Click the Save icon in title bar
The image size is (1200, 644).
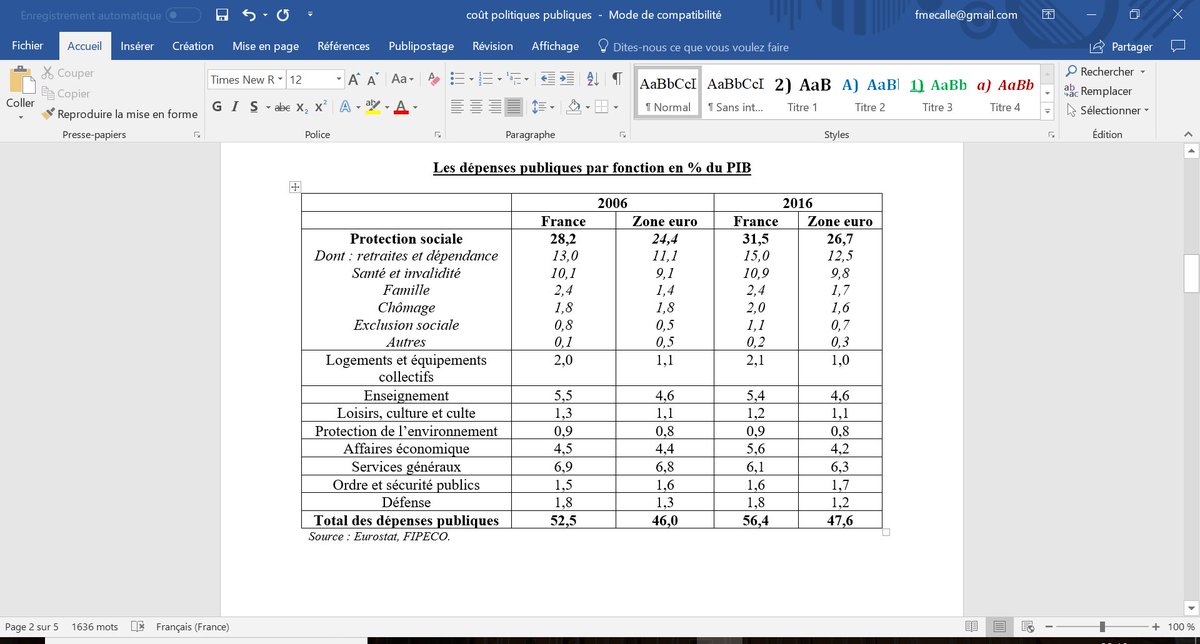(x=221, y=15)
